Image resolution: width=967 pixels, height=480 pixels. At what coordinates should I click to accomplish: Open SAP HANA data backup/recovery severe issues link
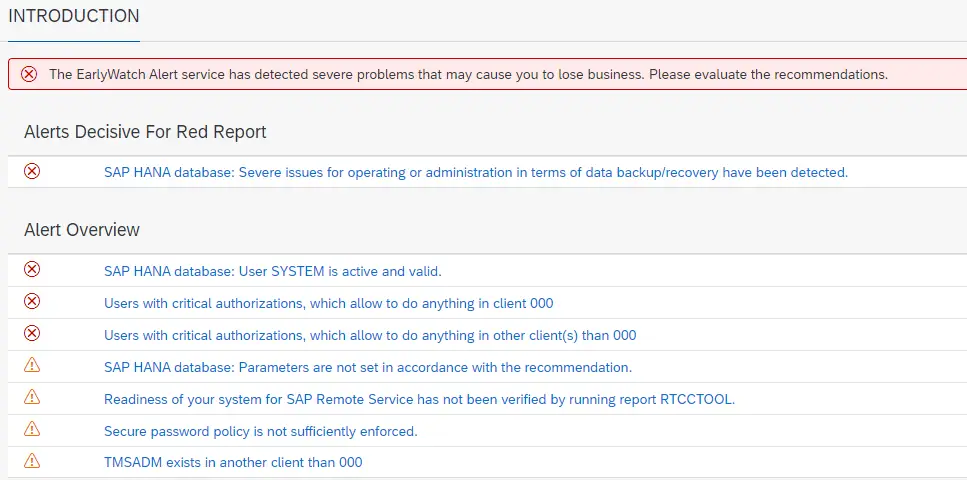coord(476,173)
